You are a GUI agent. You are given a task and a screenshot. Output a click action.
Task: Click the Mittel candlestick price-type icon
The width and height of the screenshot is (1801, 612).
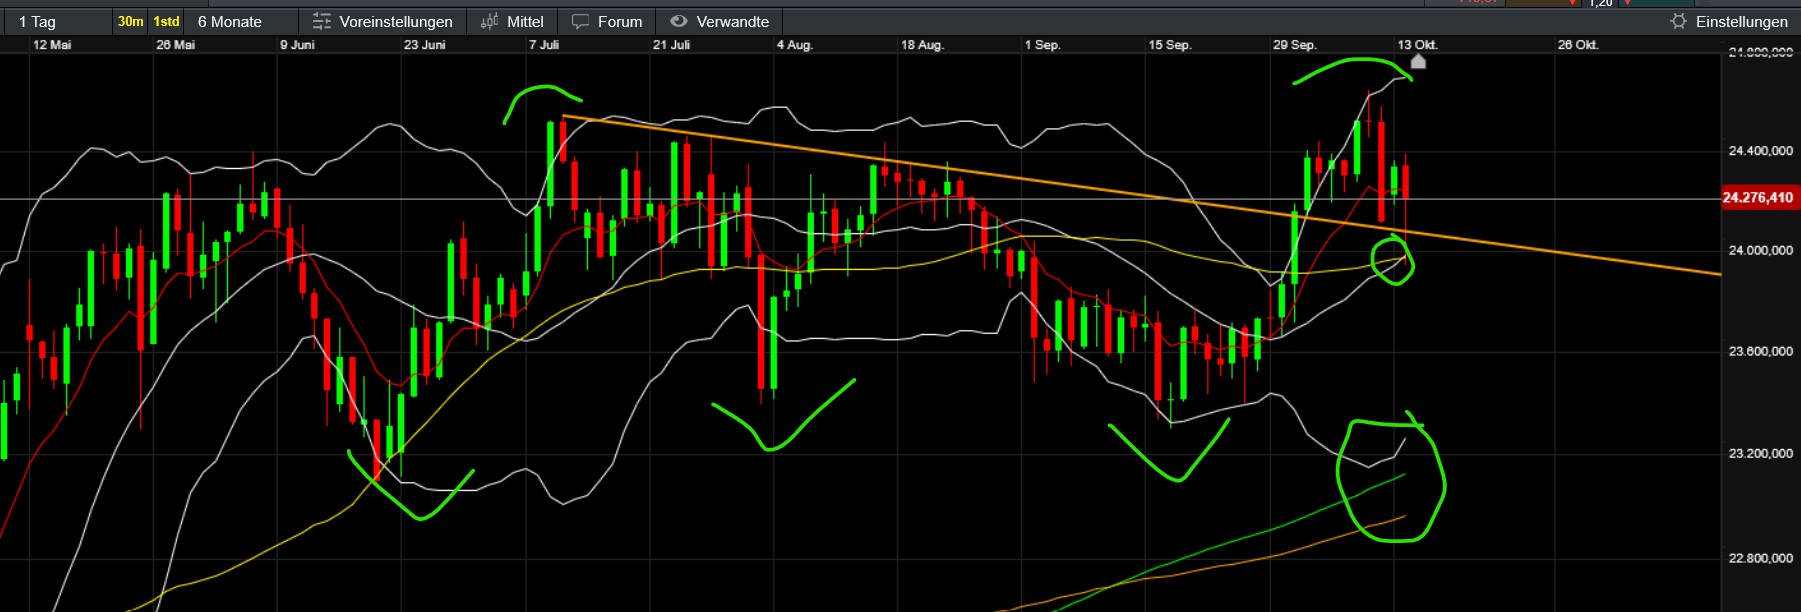point(489,21)
